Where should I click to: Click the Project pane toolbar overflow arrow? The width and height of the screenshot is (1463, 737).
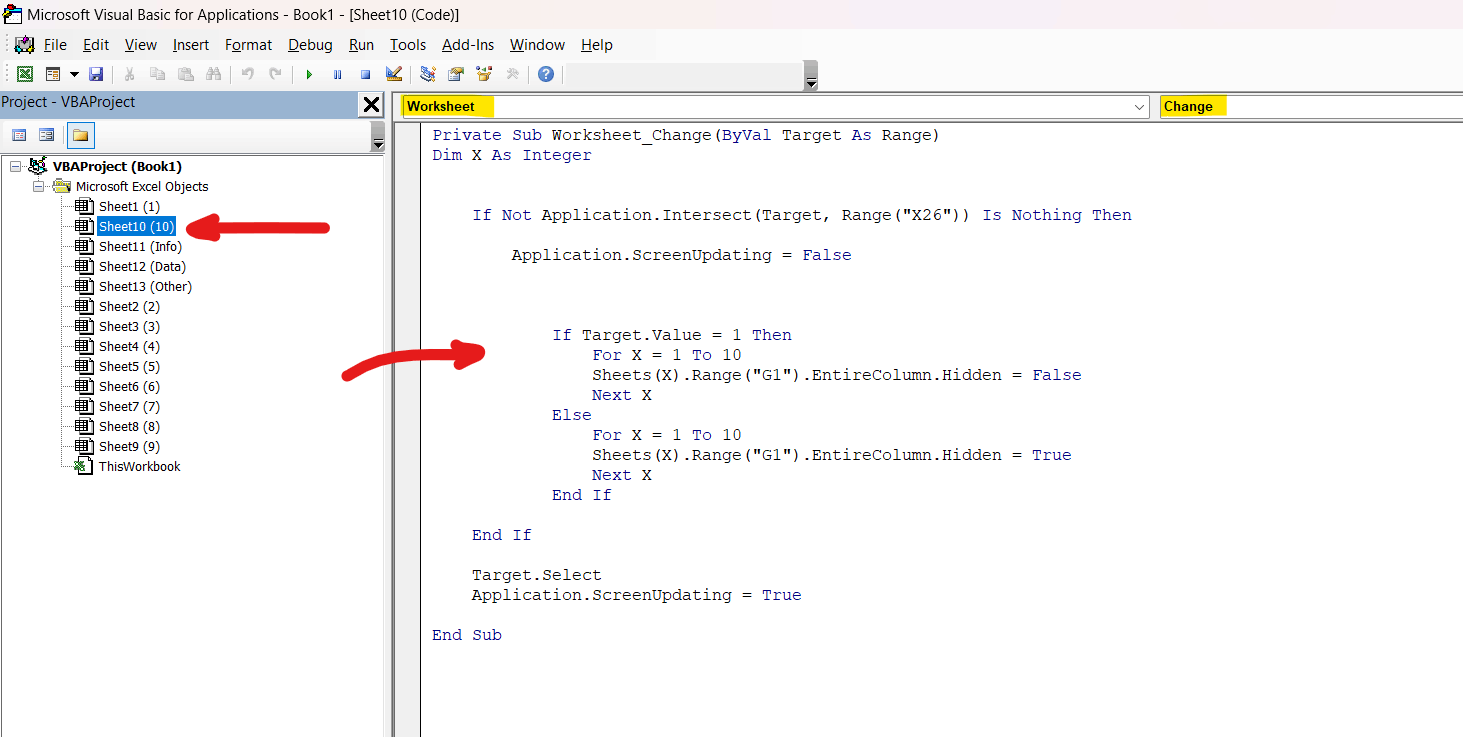[x=377, y=135]
